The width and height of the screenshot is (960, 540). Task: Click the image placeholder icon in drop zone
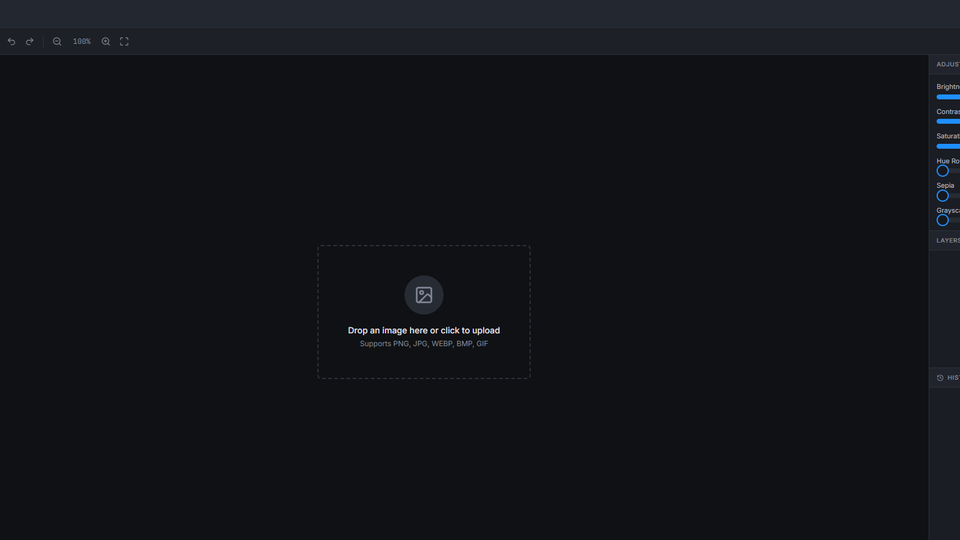pyautogui.click(x=424, y=295)
